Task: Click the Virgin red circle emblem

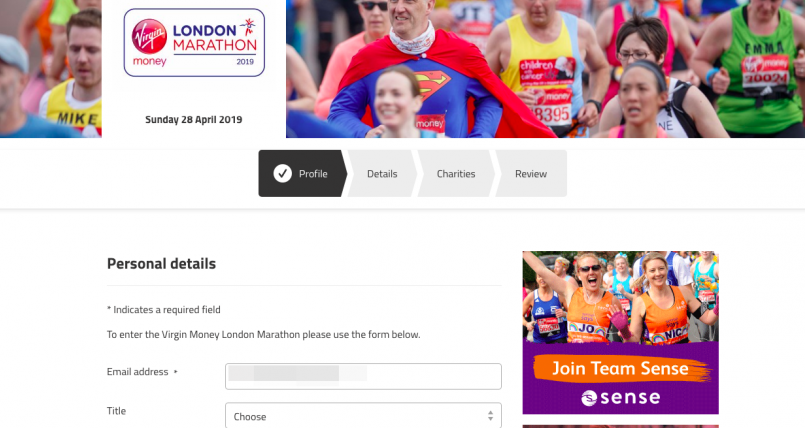Action: point(149,36)
